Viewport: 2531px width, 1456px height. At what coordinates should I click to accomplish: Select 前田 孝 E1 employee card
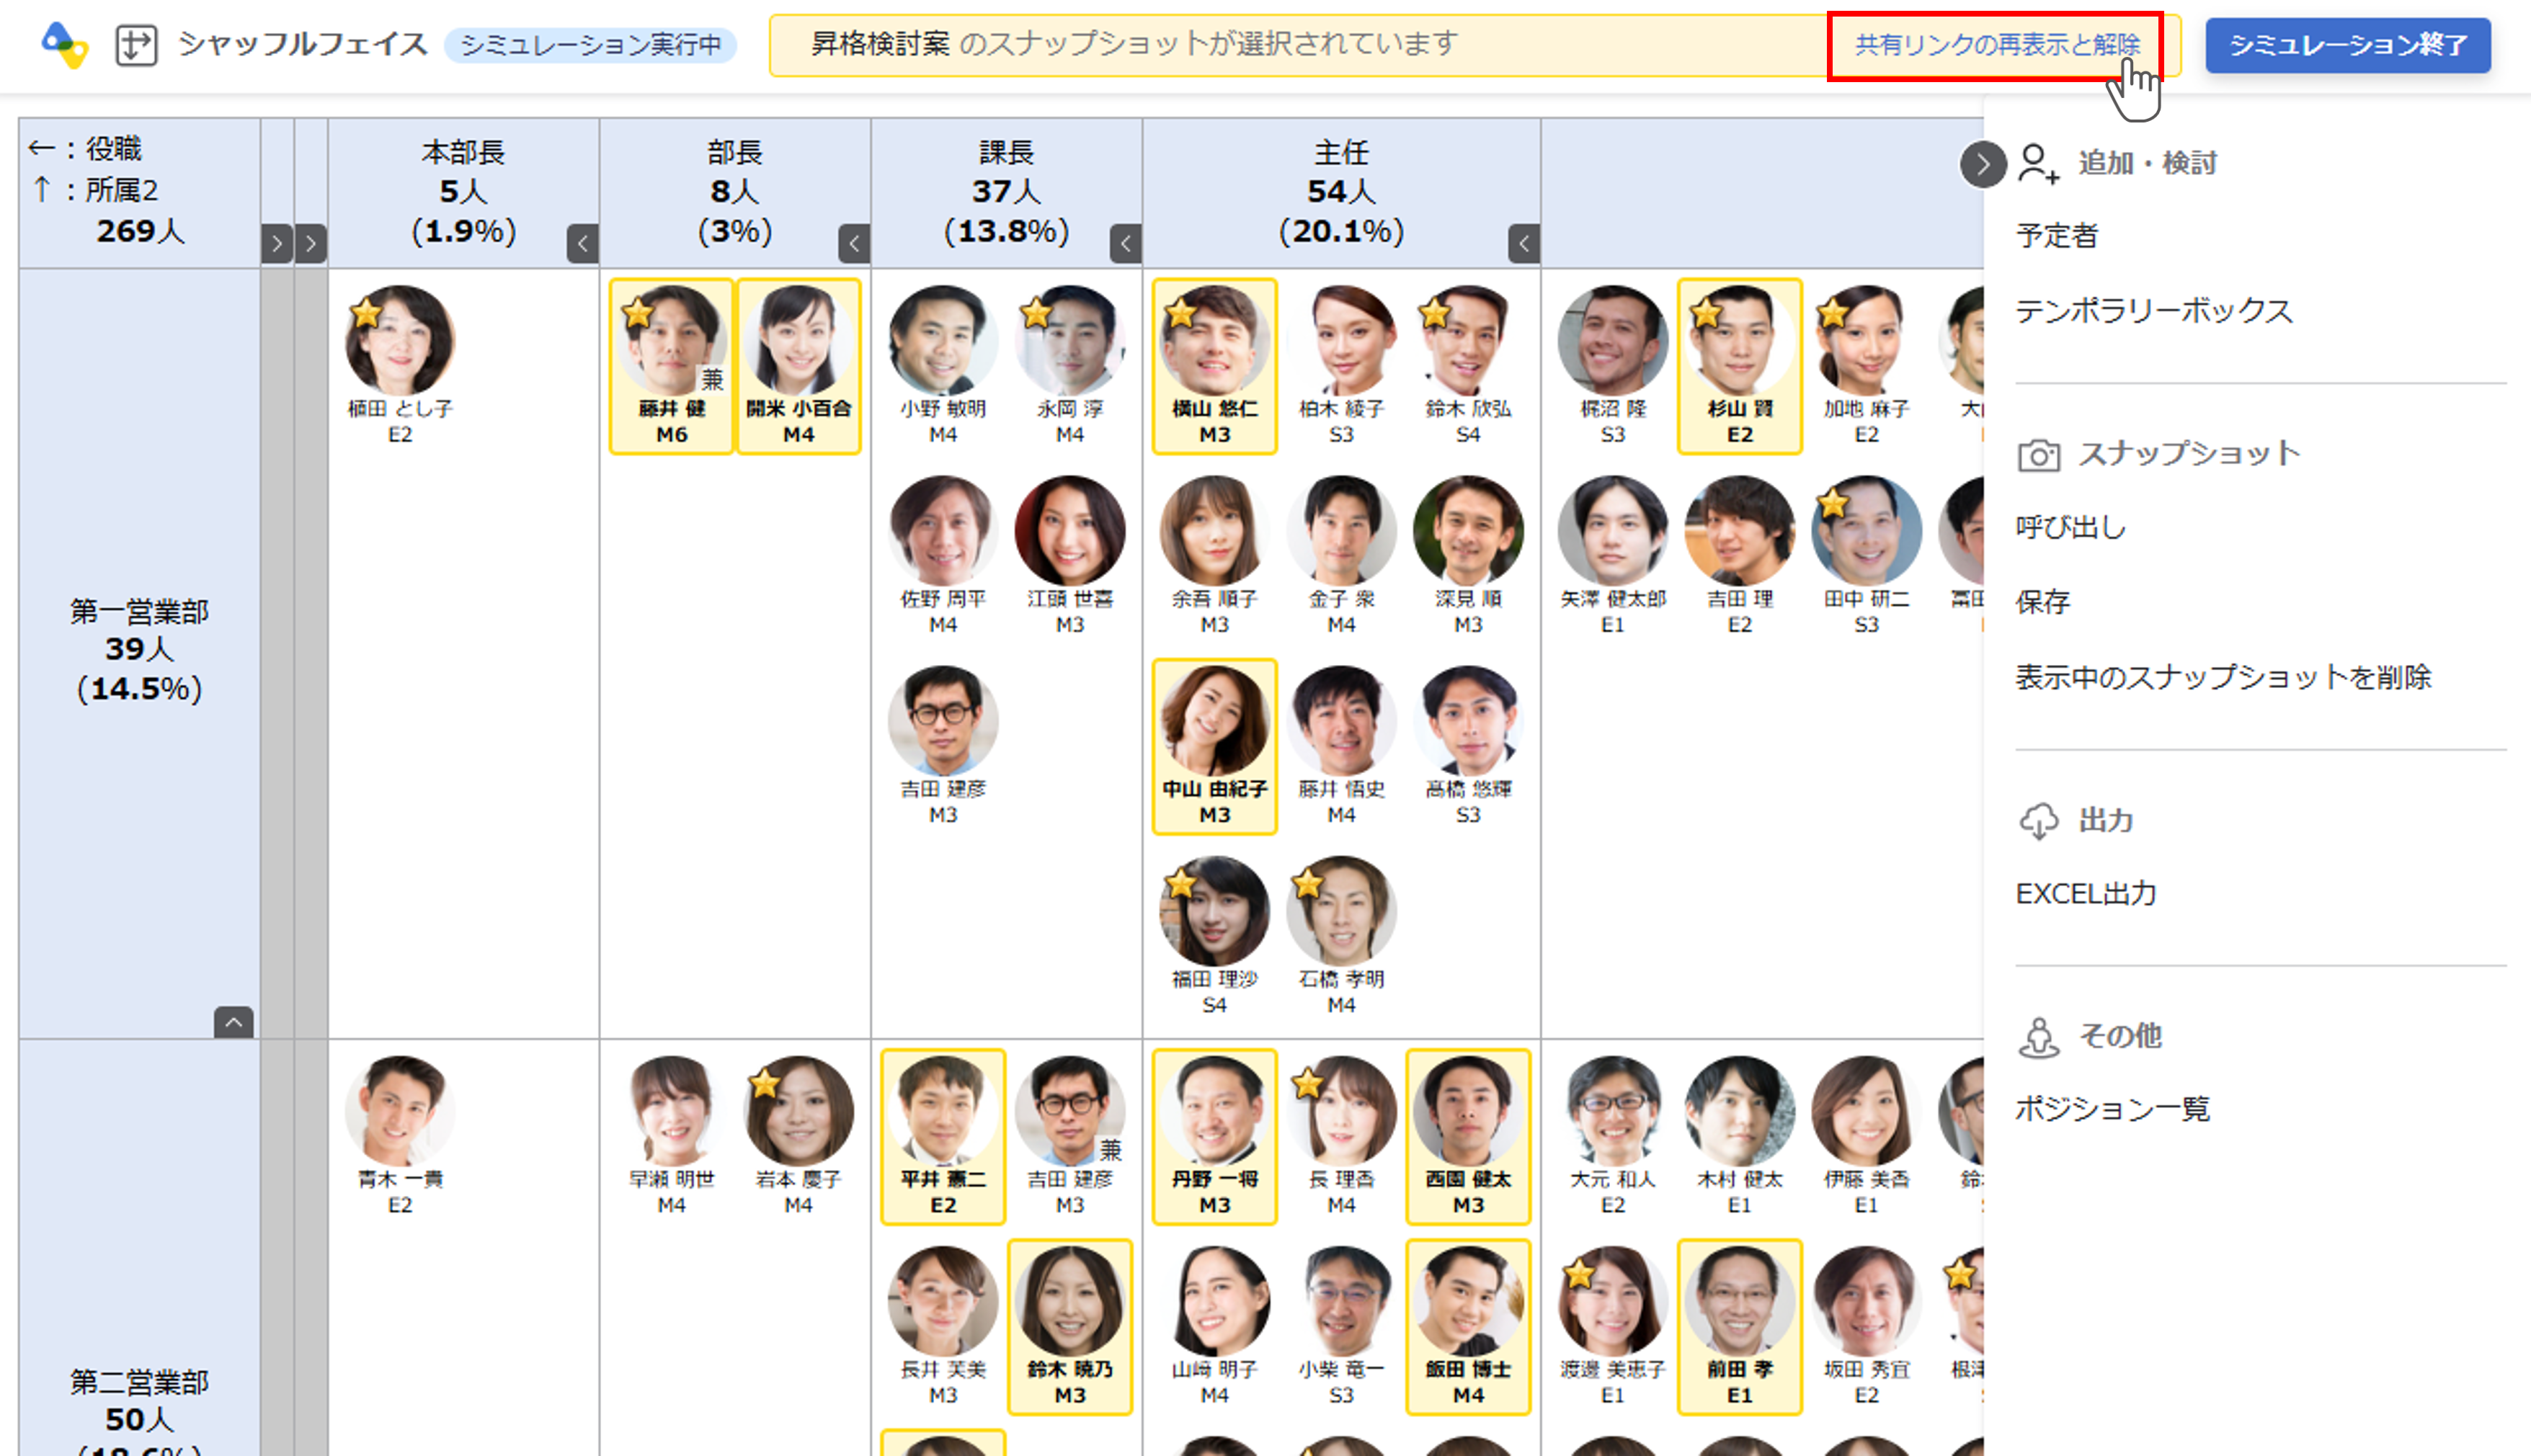[1739, 1326]
